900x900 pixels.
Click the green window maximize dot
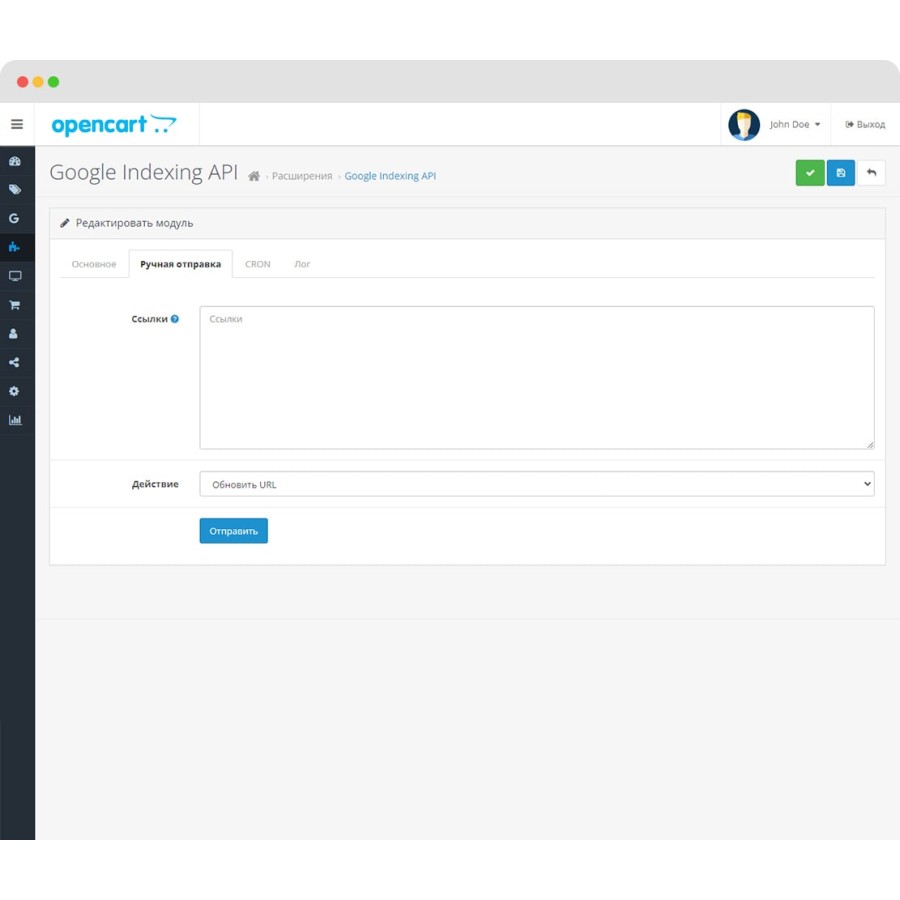53,82
